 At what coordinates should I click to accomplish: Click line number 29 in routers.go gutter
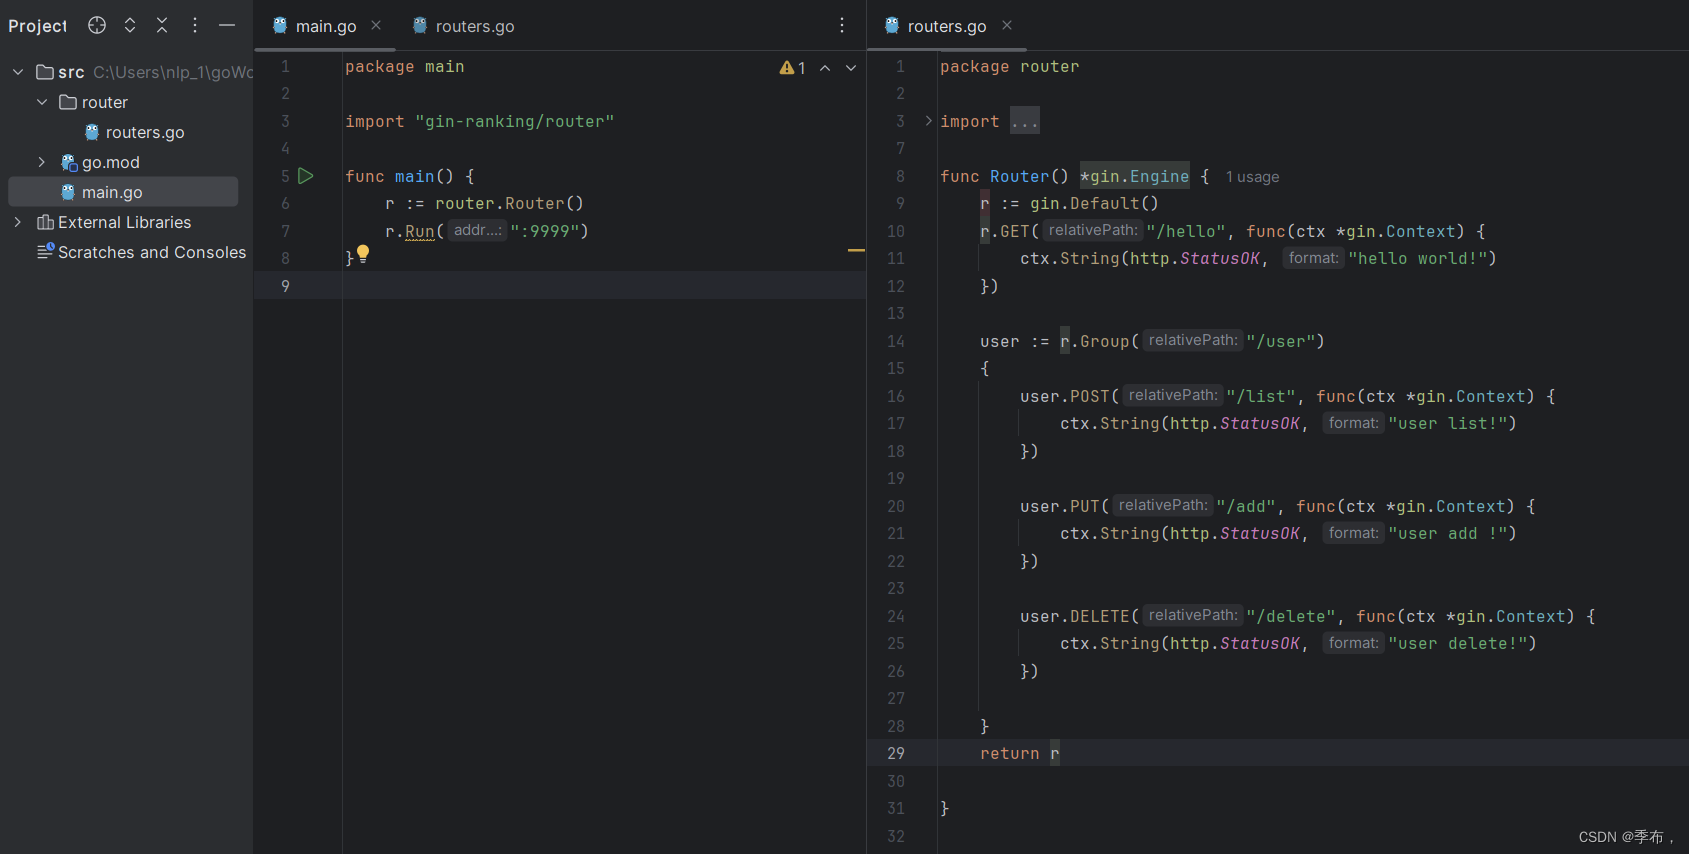coord(896,753)
